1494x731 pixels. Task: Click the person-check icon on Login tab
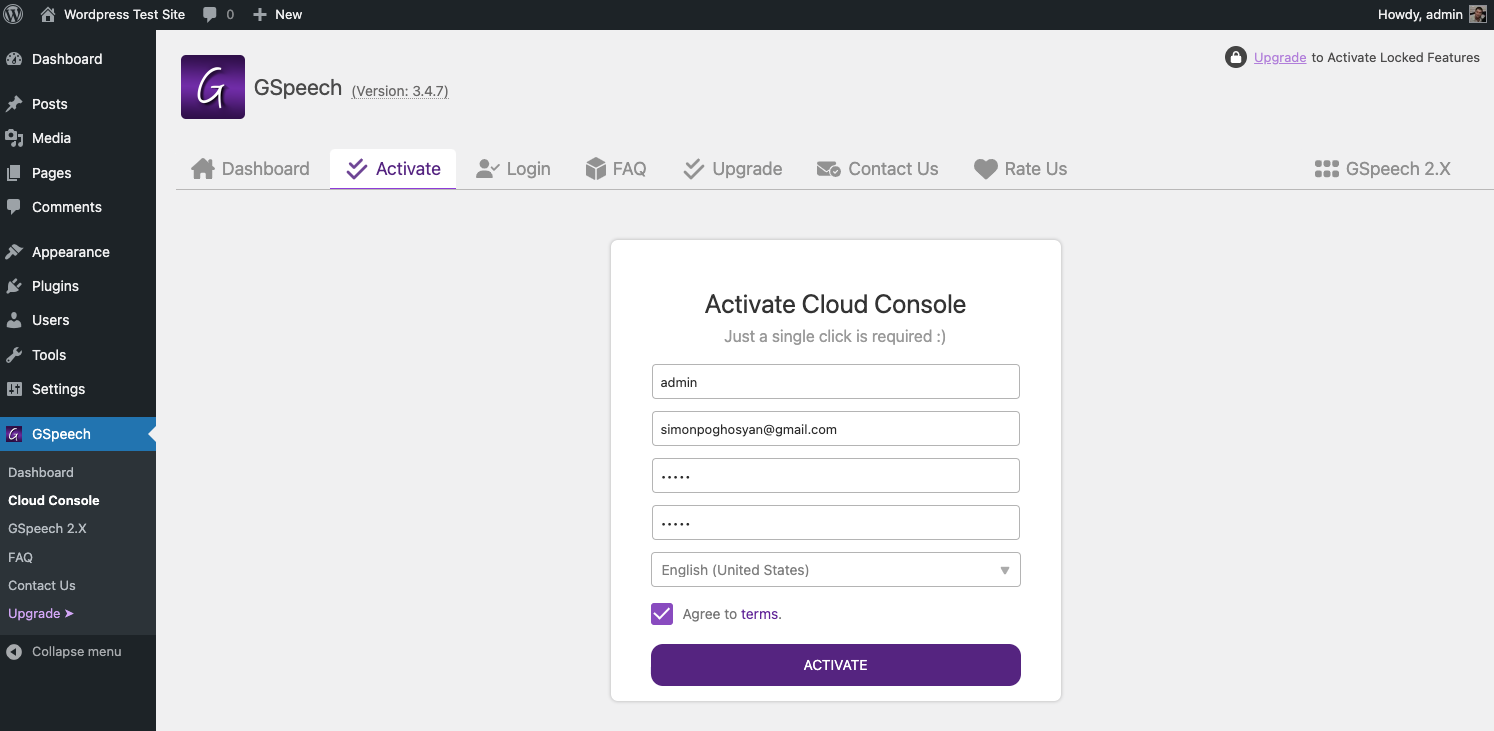point(488,169)
